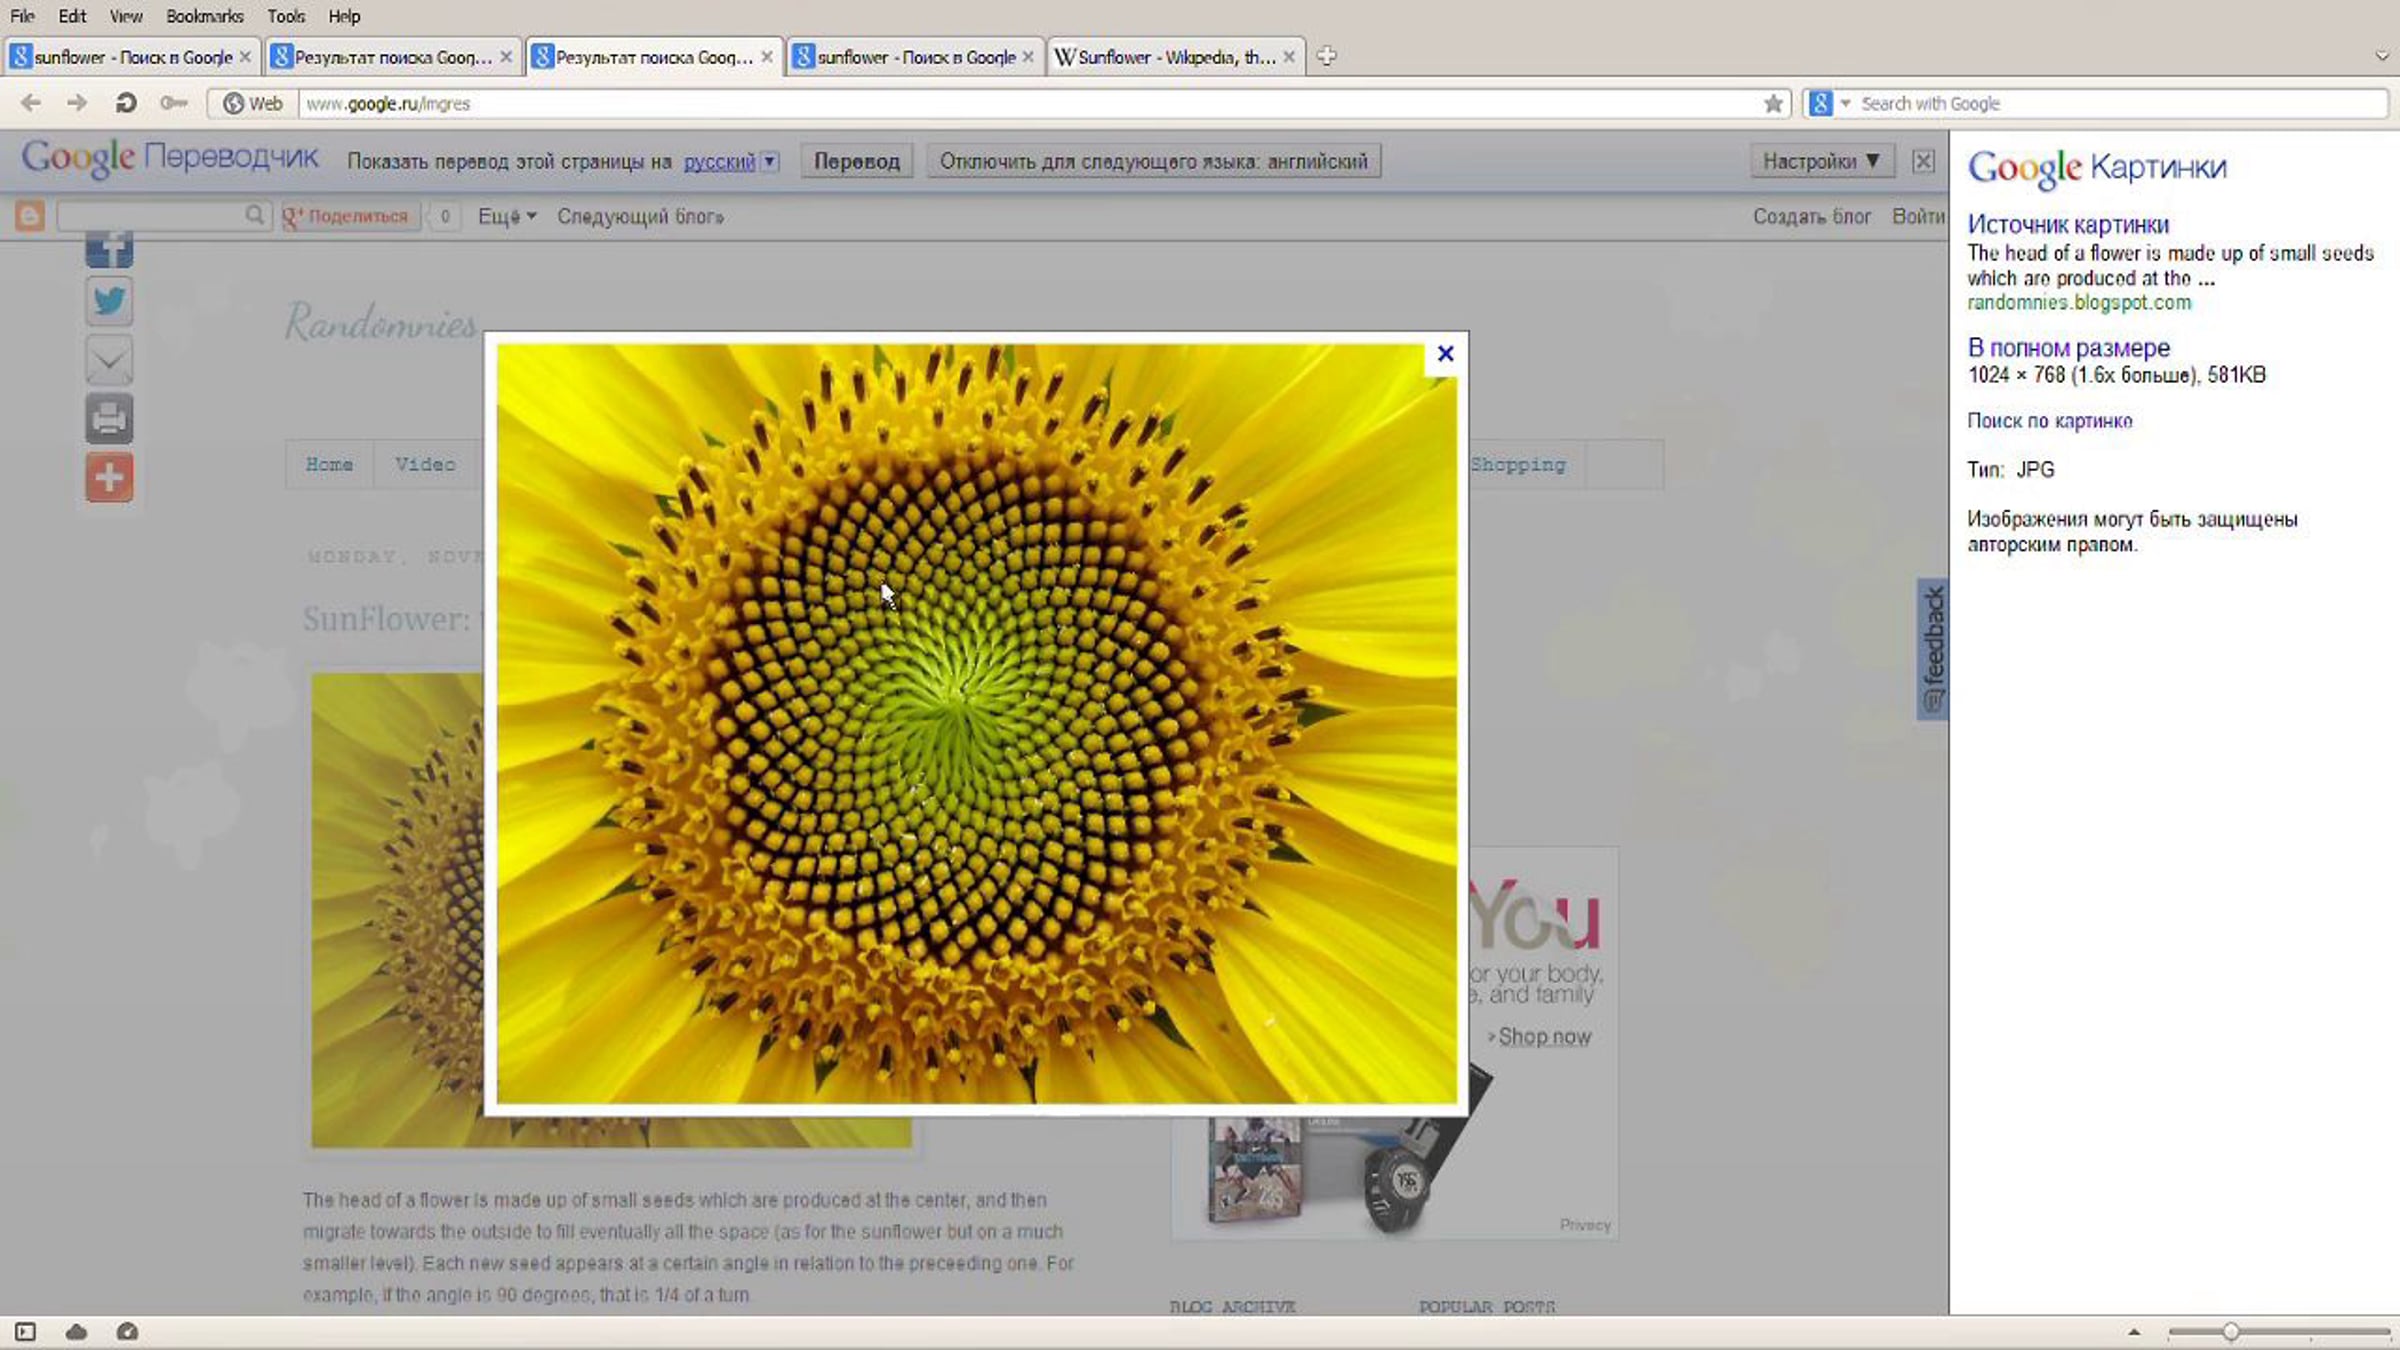Image resolution: width=2400 pixels, height=1350 pixels.
Task: Print the page with the printer icon
Action: (109, 419)
